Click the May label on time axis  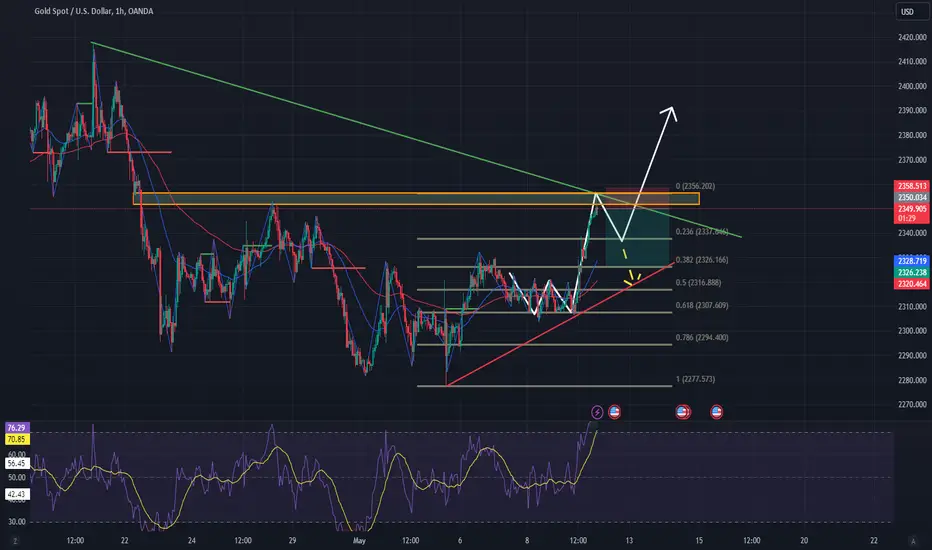pos(359,540)
